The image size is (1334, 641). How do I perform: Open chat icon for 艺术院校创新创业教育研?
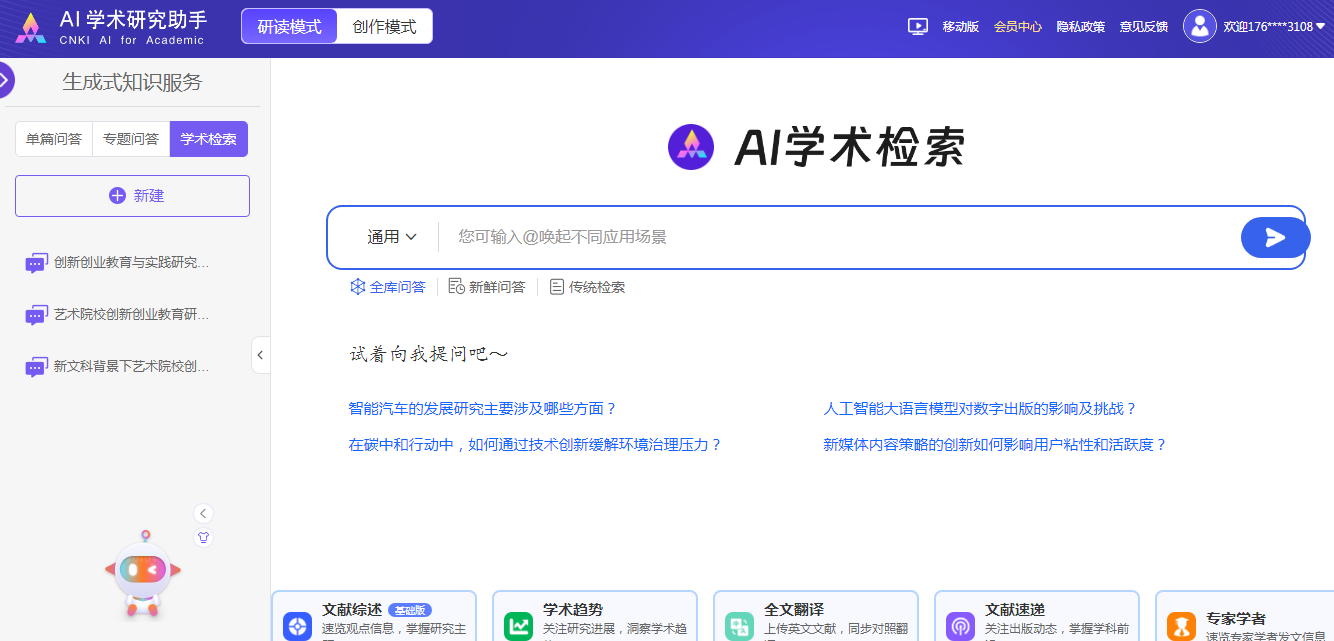coord(36,315)
